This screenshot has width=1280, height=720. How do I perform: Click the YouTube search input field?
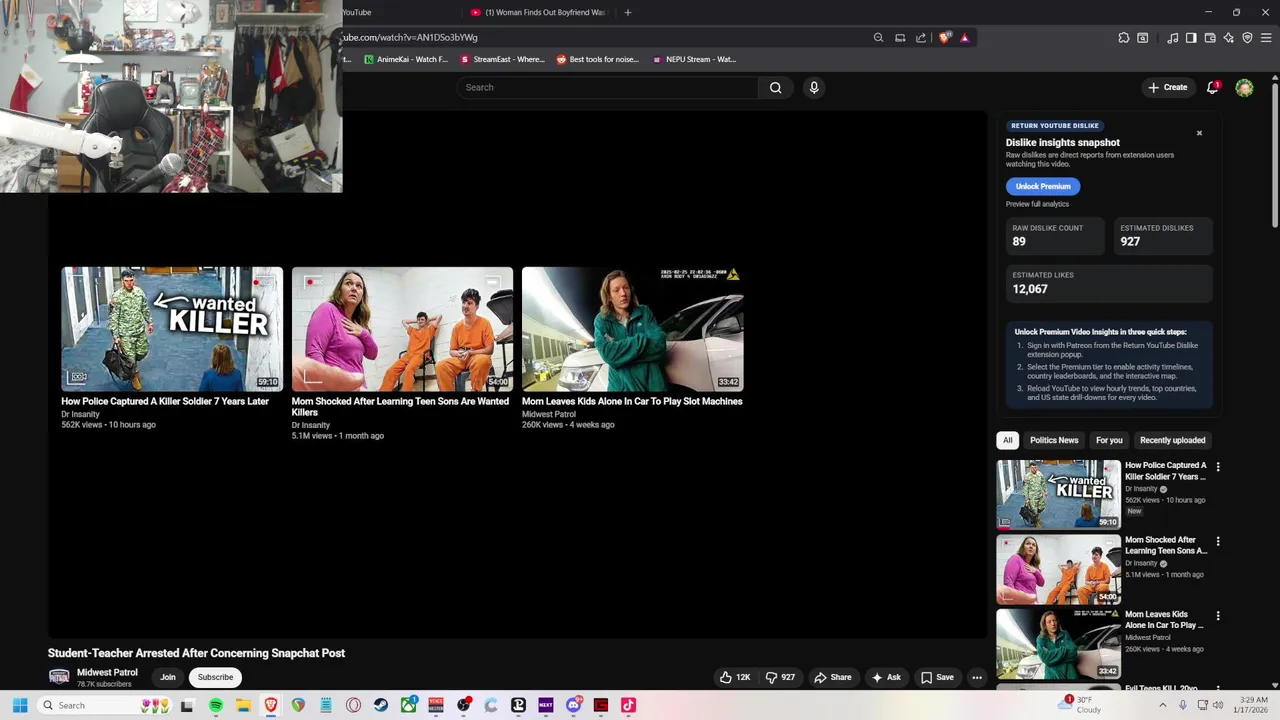(608, 87)
